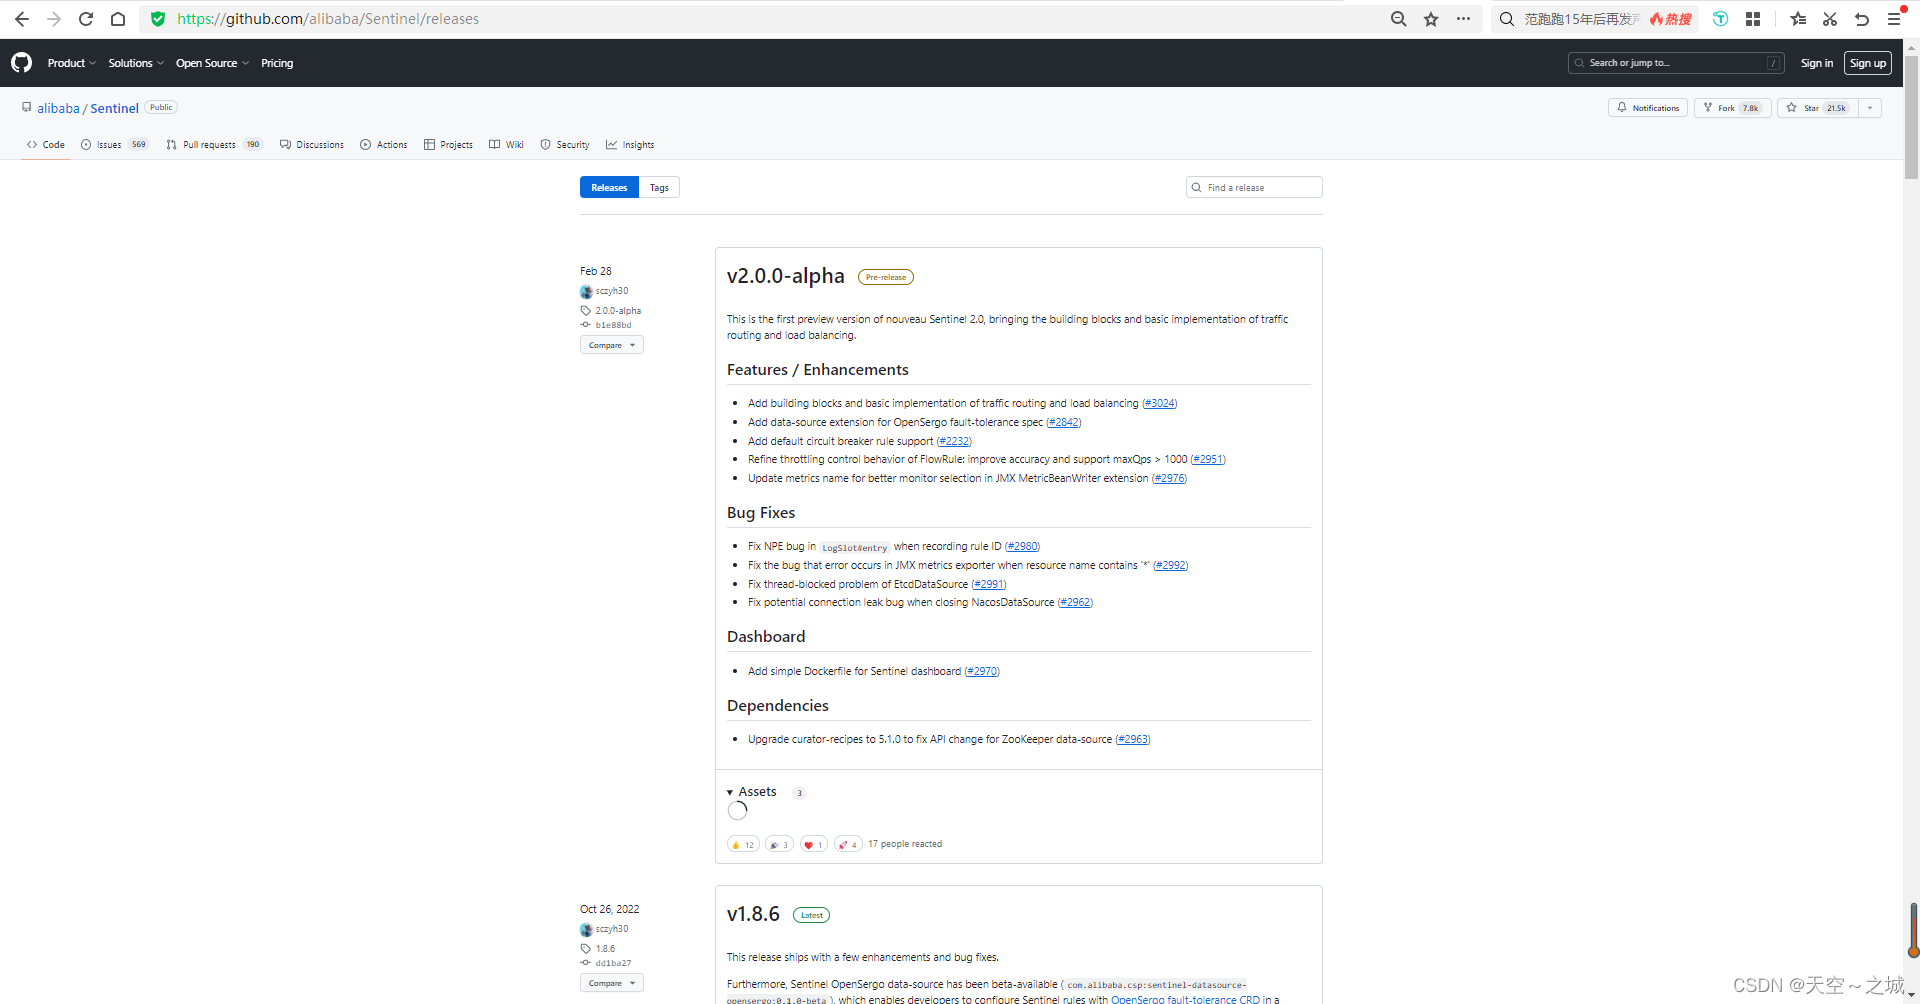Open the favorites list icon
Viewport: 1920px width, 1004px height.
1798,19
